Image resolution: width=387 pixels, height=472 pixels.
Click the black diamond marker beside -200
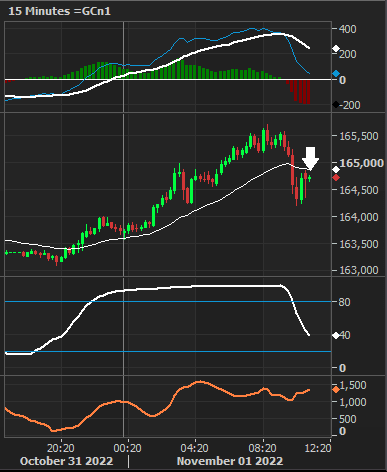click(x=336, y=105)
